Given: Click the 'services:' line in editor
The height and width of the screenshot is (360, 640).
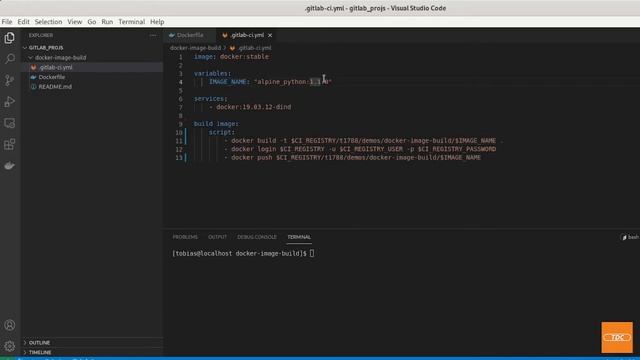Looking at the screenshot, I should click(211, 99).
